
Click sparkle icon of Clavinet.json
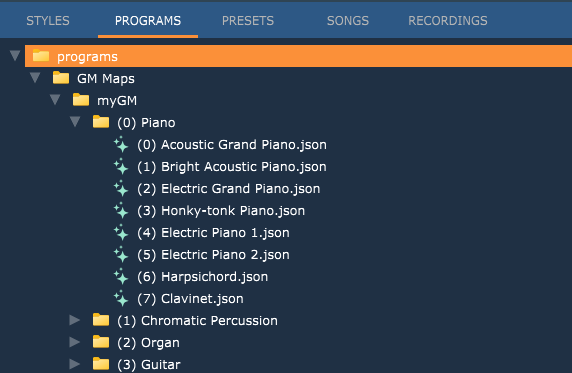click(x=121, y=299)
